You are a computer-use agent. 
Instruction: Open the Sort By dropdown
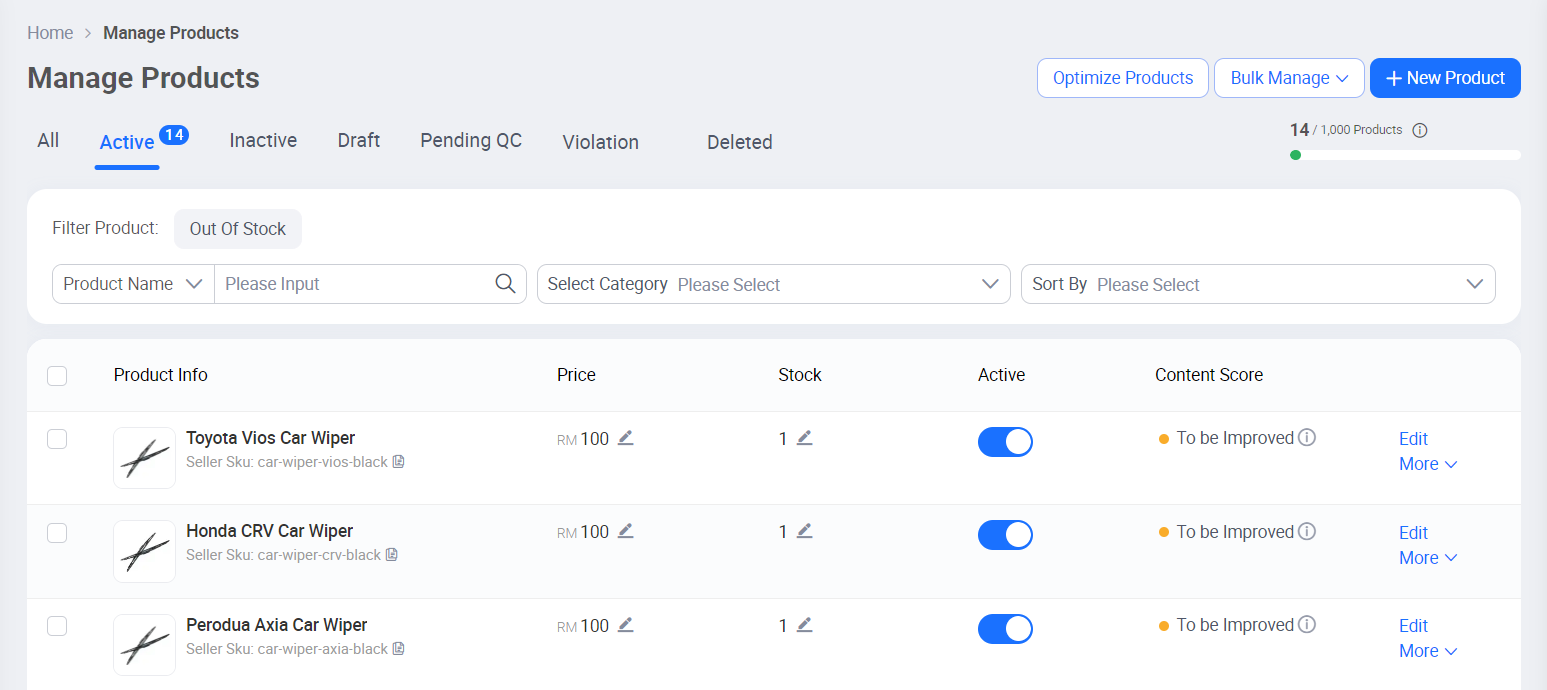pyautogui.click(x=1257, y=284)
